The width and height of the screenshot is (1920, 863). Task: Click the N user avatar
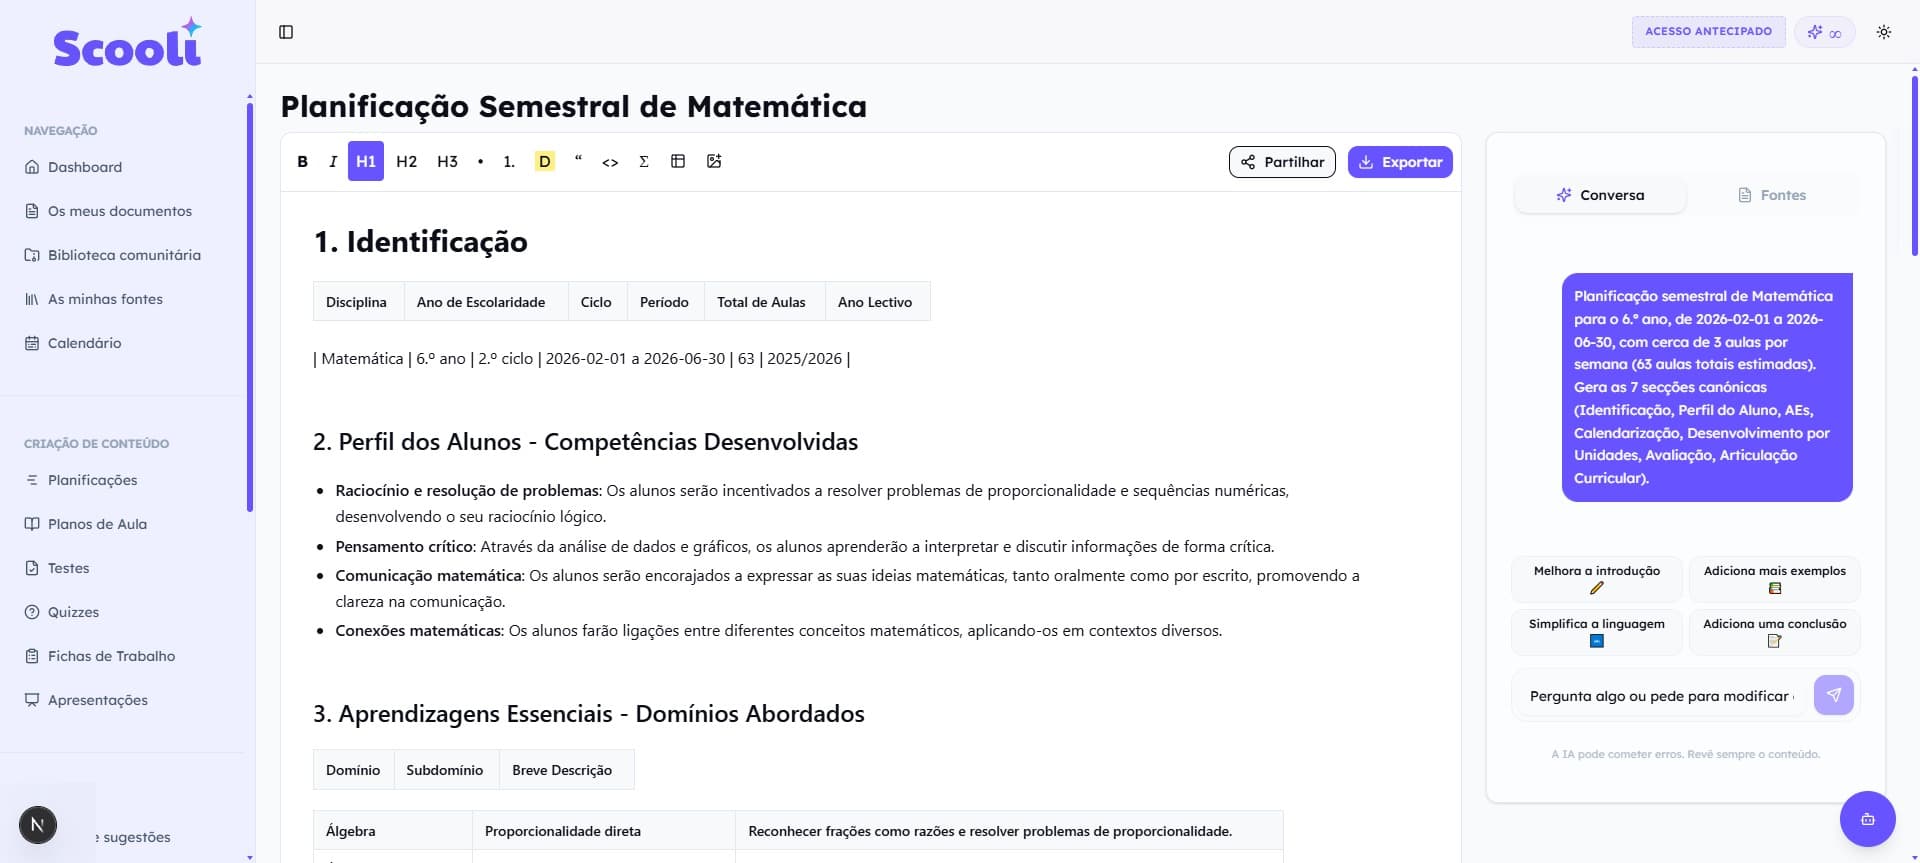38,825
